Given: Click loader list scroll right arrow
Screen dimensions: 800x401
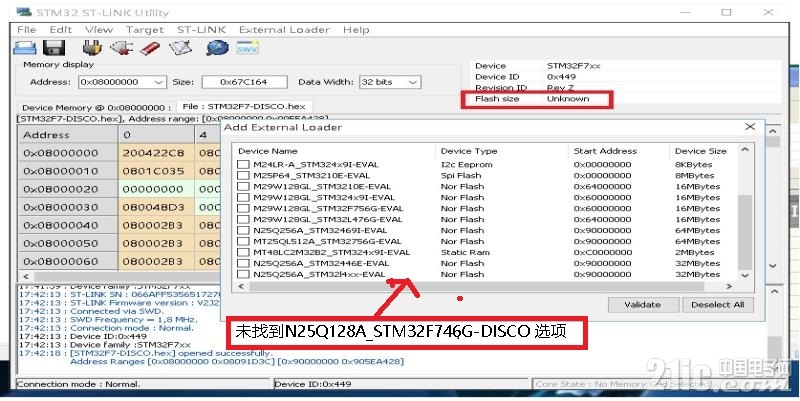Looking at the screenshot, I should tap(729, 286).
